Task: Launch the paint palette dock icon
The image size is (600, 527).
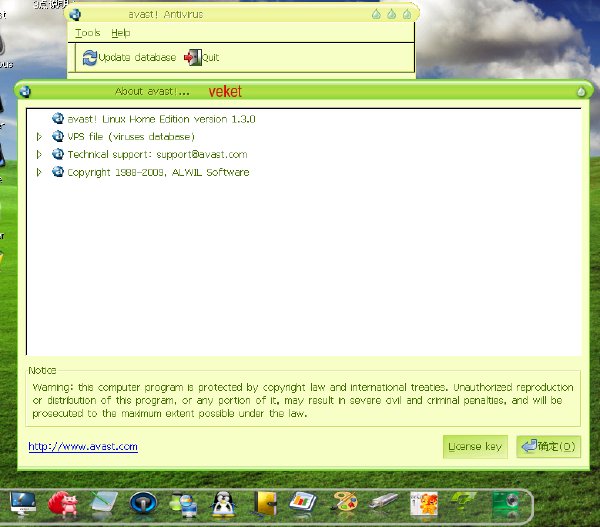Action: 344,501
